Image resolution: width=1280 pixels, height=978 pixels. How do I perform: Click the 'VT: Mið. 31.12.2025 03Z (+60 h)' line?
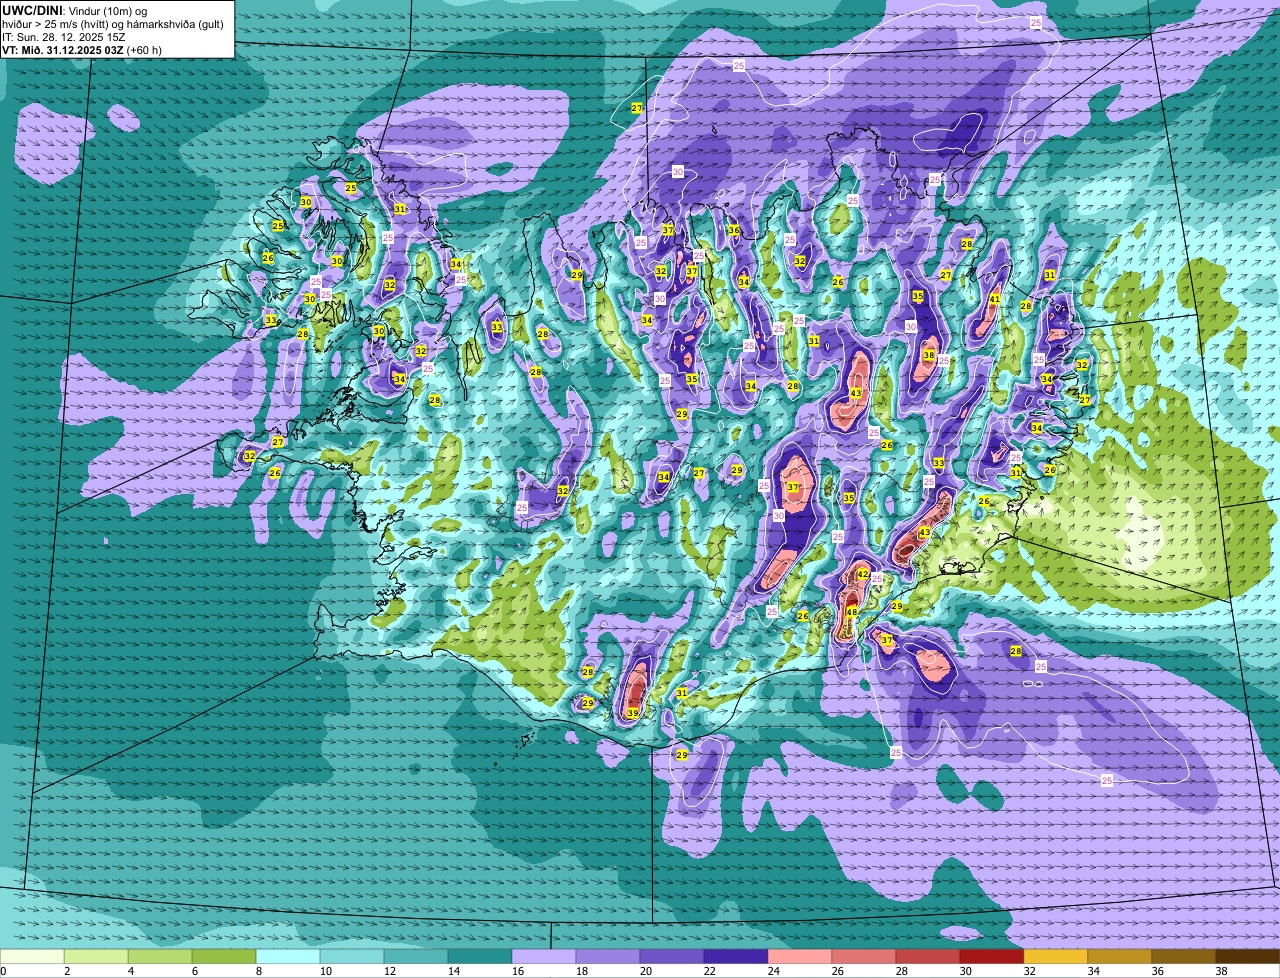click(x=82, y=50)
